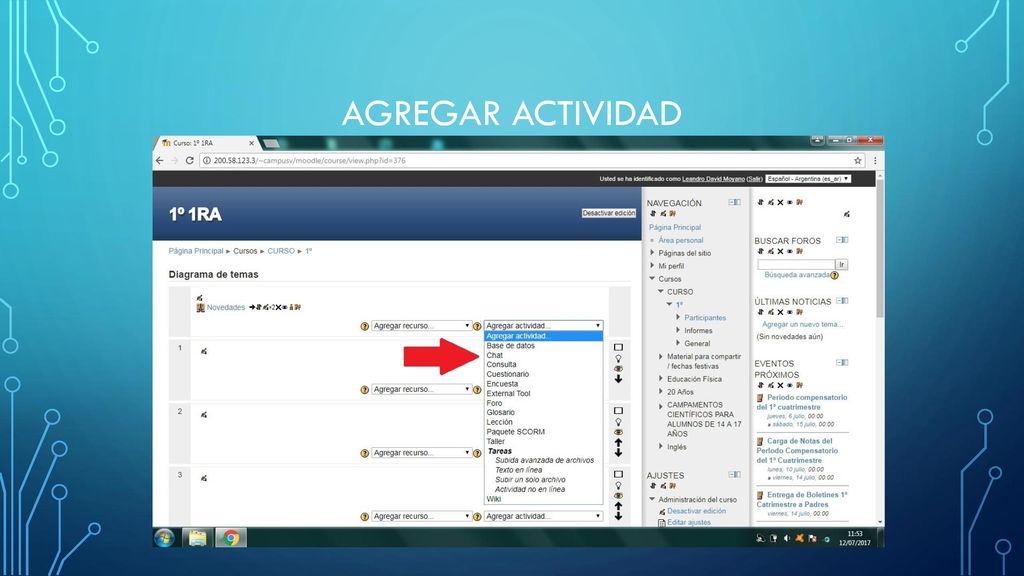Screen dimensions: 1024x576
Task: Open Agregar recurso dropdown in topic 2
Action: click(x=421, y=453)
